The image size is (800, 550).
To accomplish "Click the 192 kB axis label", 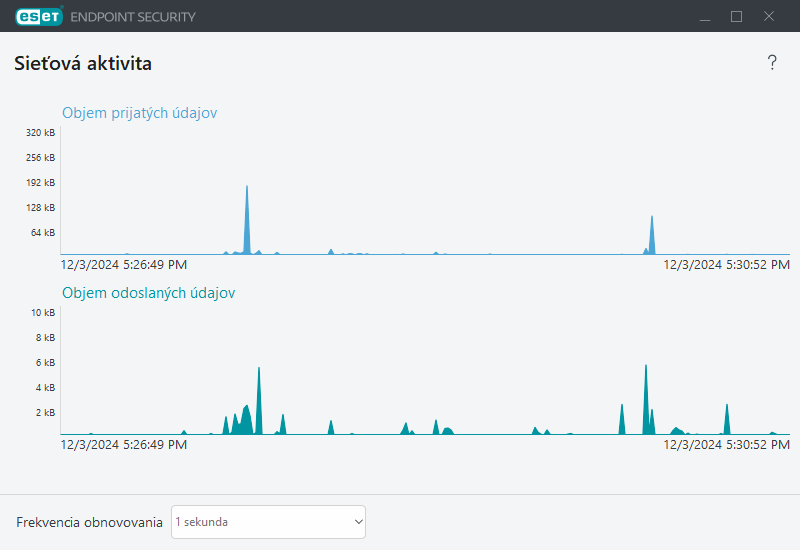I will tap(41, 183).
